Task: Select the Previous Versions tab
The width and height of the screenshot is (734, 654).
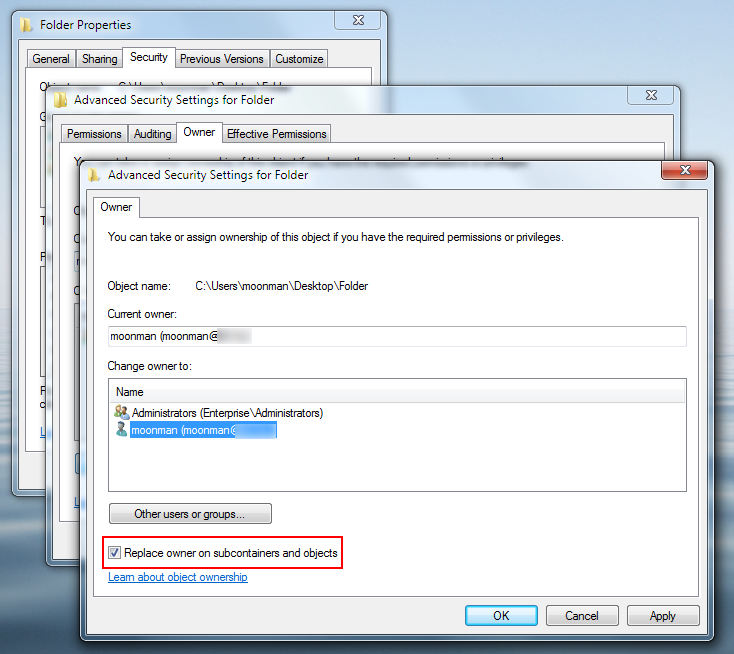Action: coord(221,59)
